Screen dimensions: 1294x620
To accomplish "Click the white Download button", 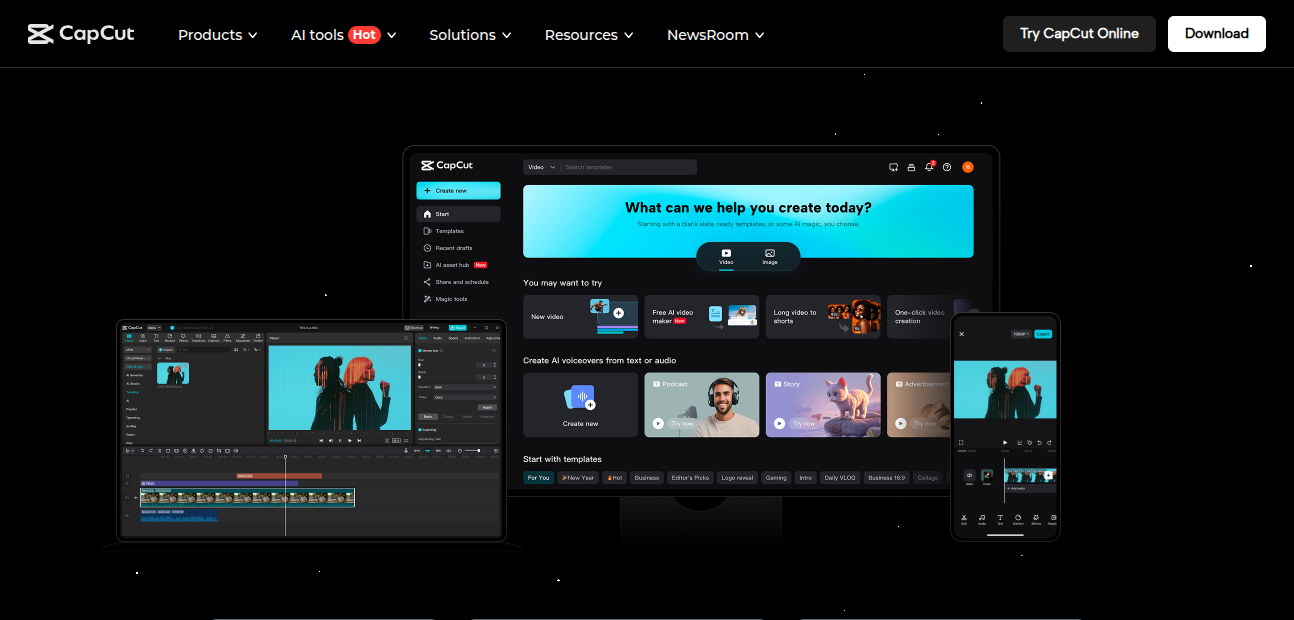I will pyautogui.click(x=1216, y=34).
